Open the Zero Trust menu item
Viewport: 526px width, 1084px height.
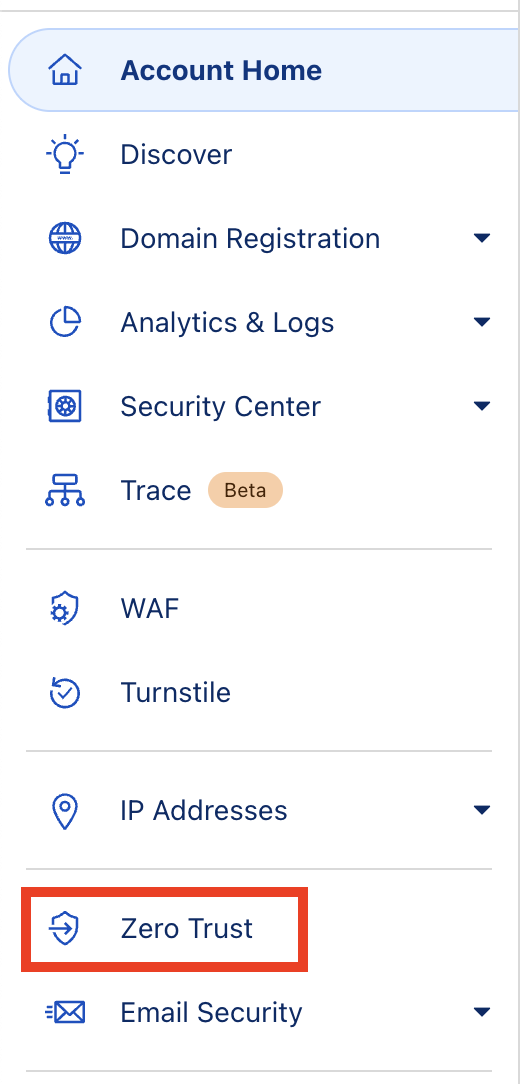165,929
